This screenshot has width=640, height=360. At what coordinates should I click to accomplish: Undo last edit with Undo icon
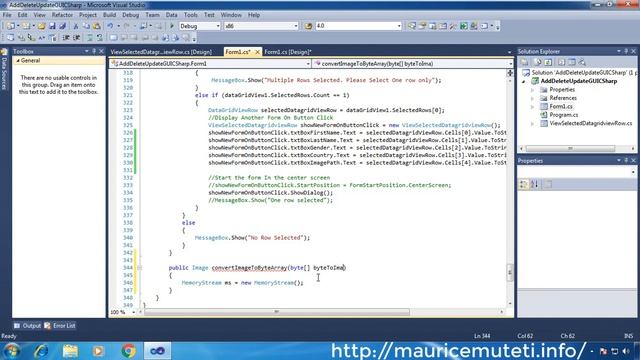110,26
